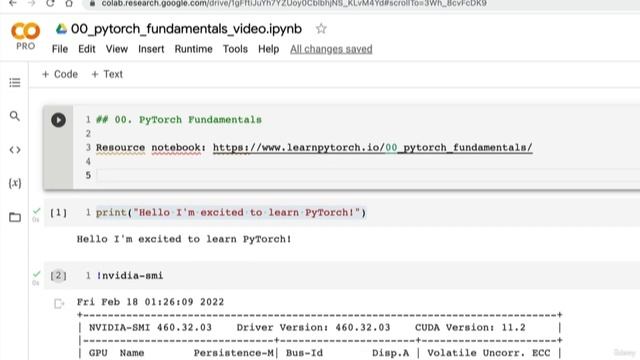Click the output toggle icon for nvidia-smi cell

(59, 304)
